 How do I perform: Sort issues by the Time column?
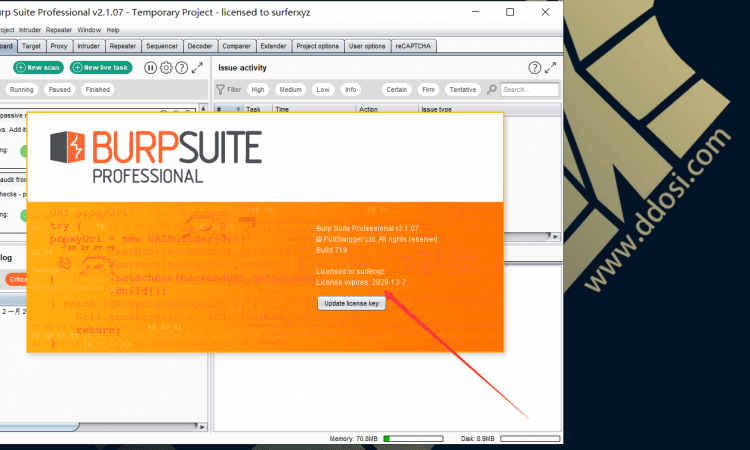coord(314,110)
